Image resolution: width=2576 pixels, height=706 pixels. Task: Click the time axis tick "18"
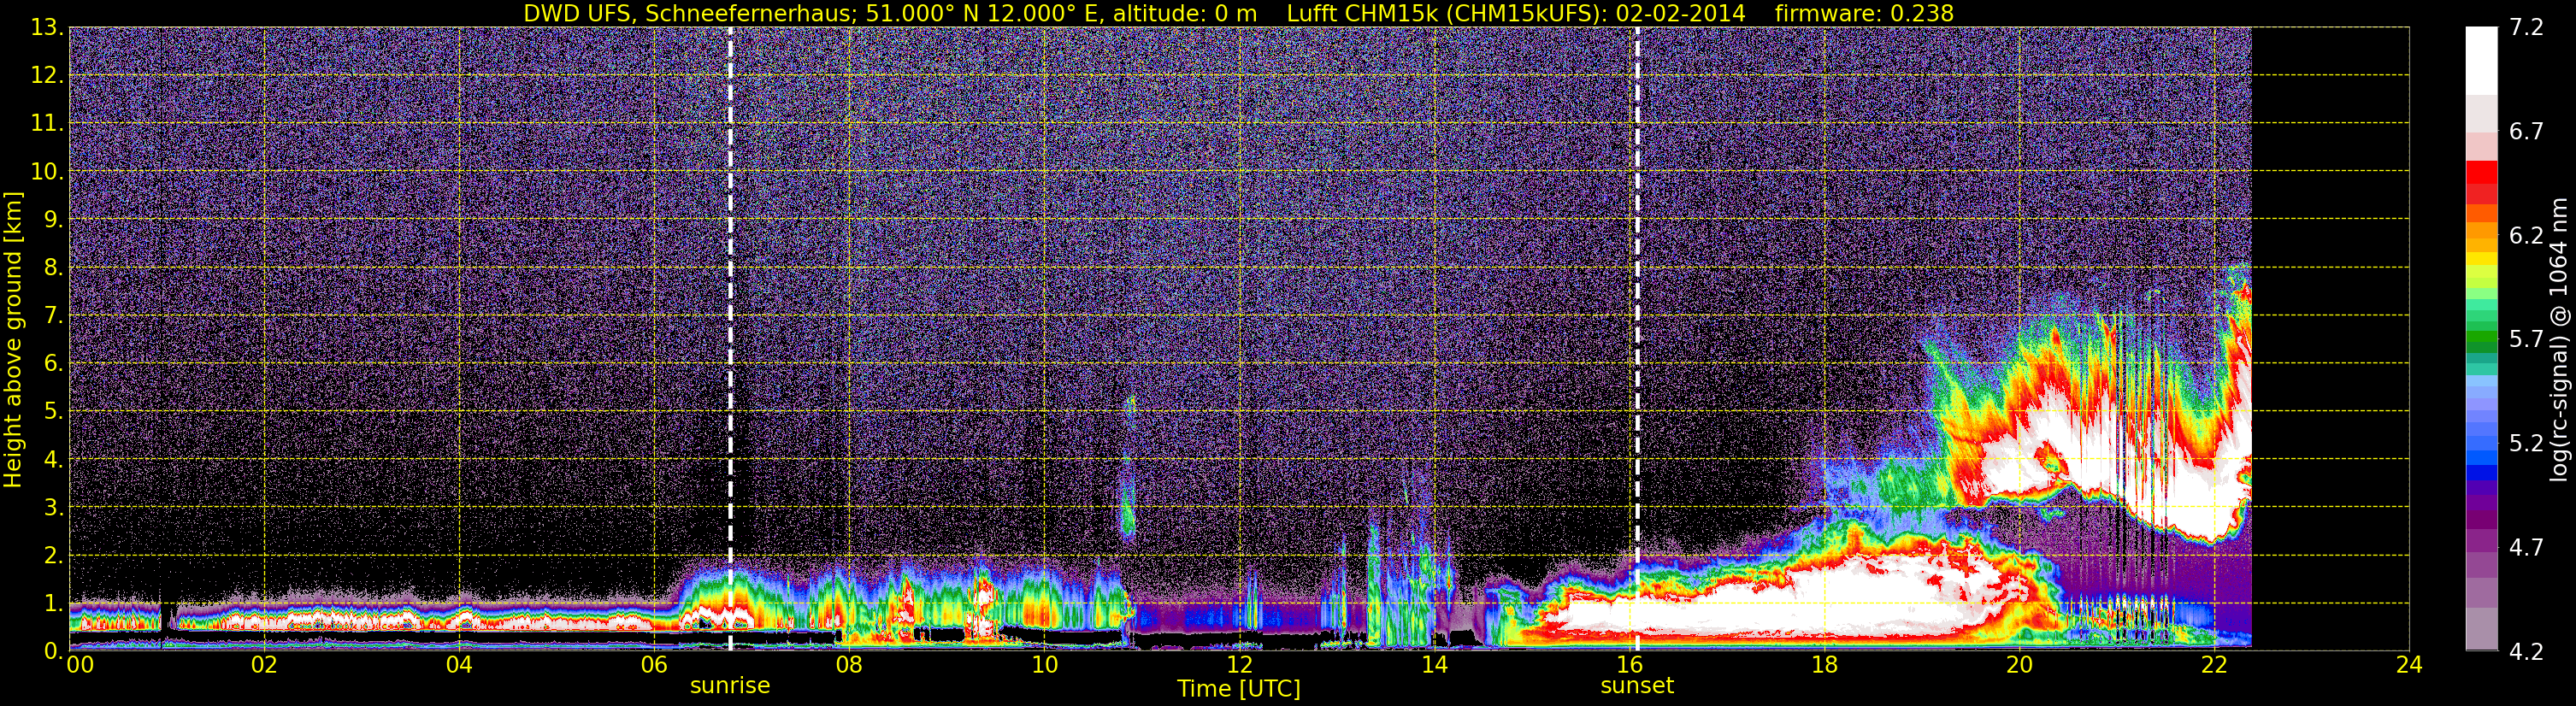point(1824,664)
